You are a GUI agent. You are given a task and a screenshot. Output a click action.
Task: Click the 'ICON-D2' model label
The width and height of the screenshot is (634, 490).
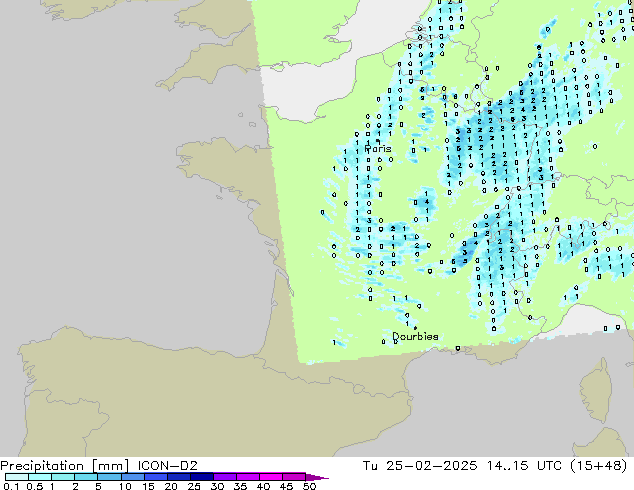167,466
